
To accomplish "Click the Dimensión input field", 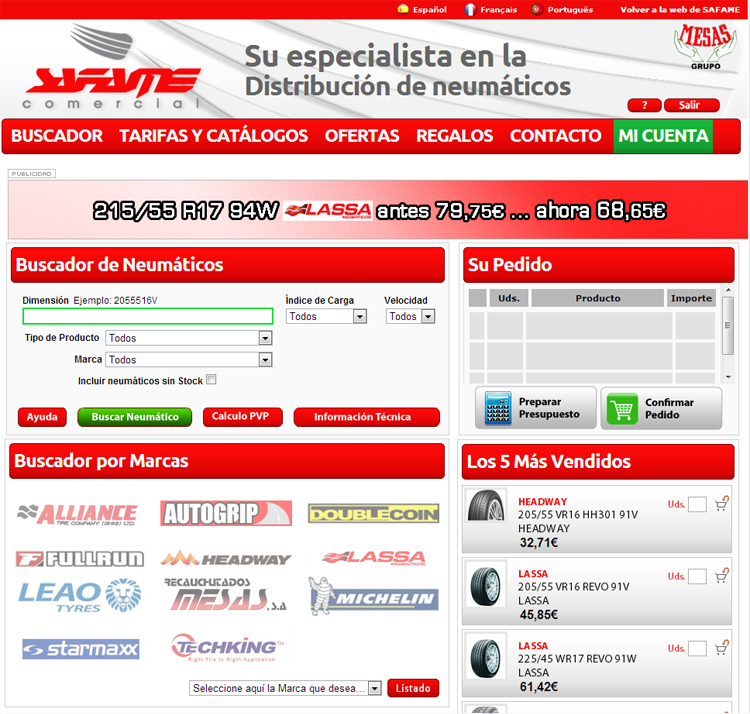I will (148, 316).
